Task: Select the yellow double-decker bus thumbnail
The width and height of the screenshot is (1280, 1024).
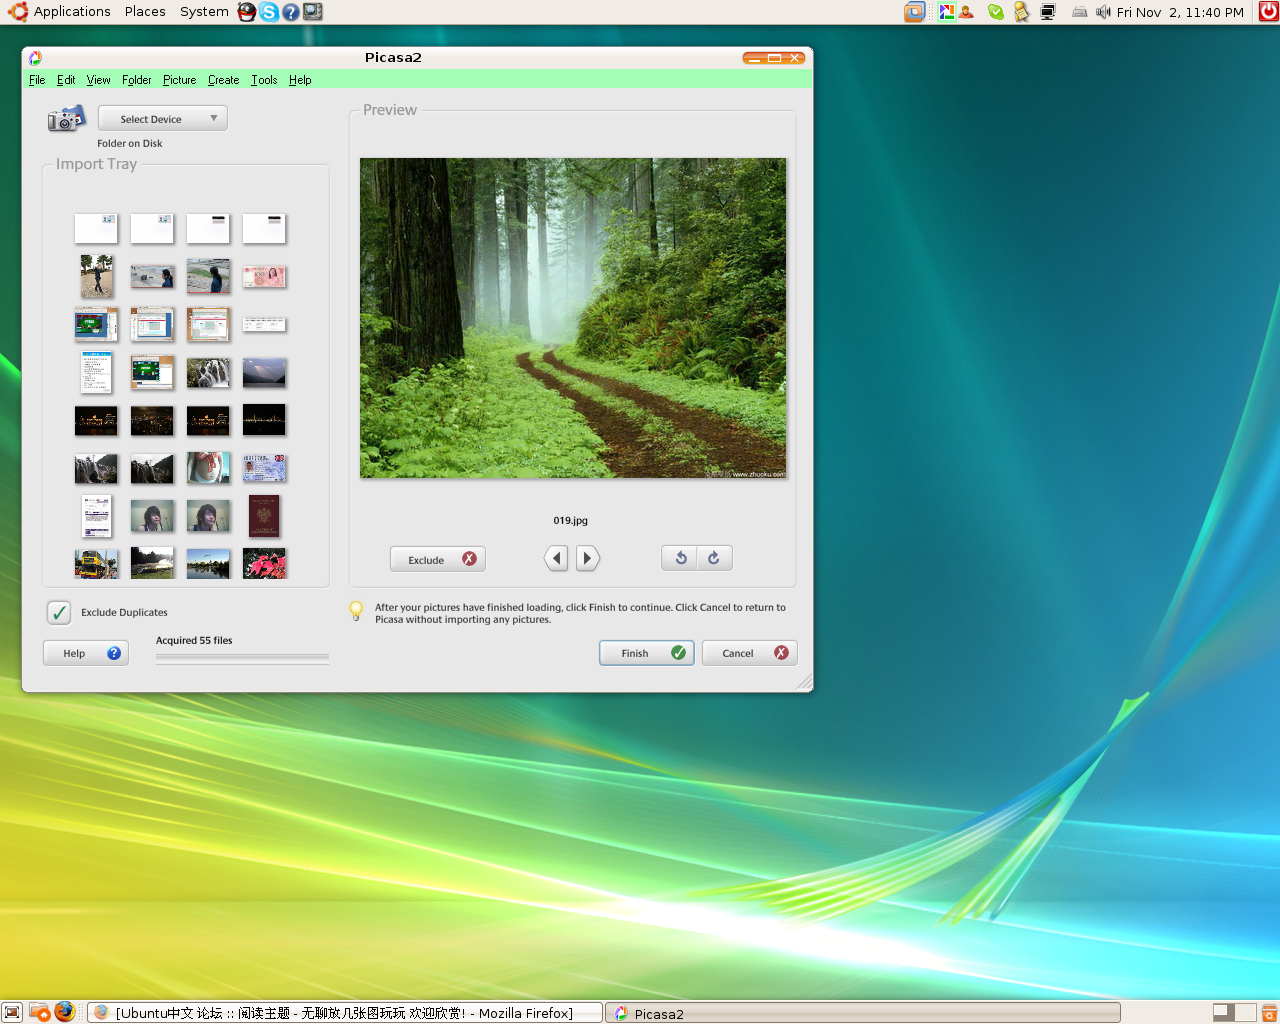Action: click(x=96, y=563)
